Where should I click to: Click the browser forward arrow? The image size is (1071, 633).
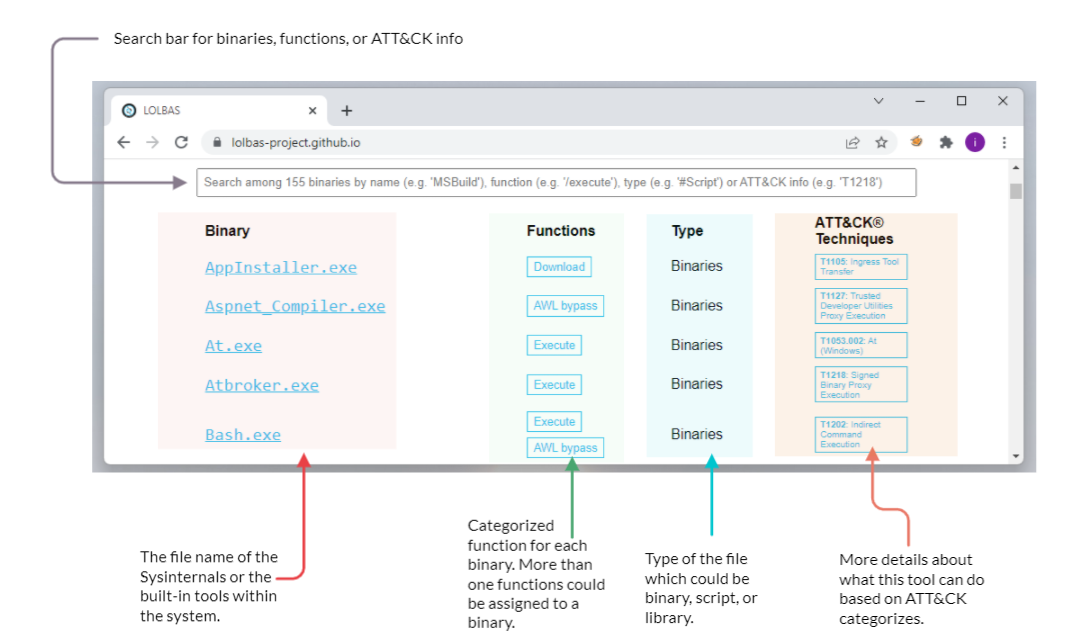(152, 143)
